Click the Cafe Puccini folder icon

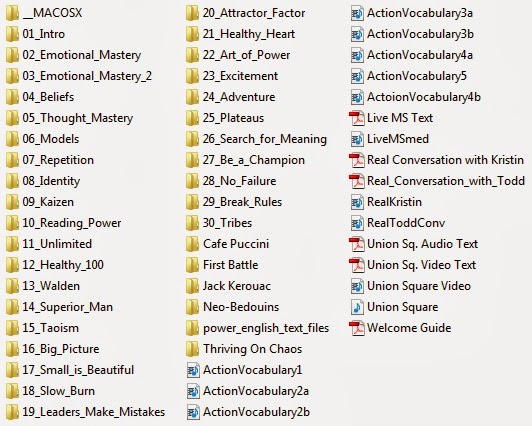(x=193, y=244)
